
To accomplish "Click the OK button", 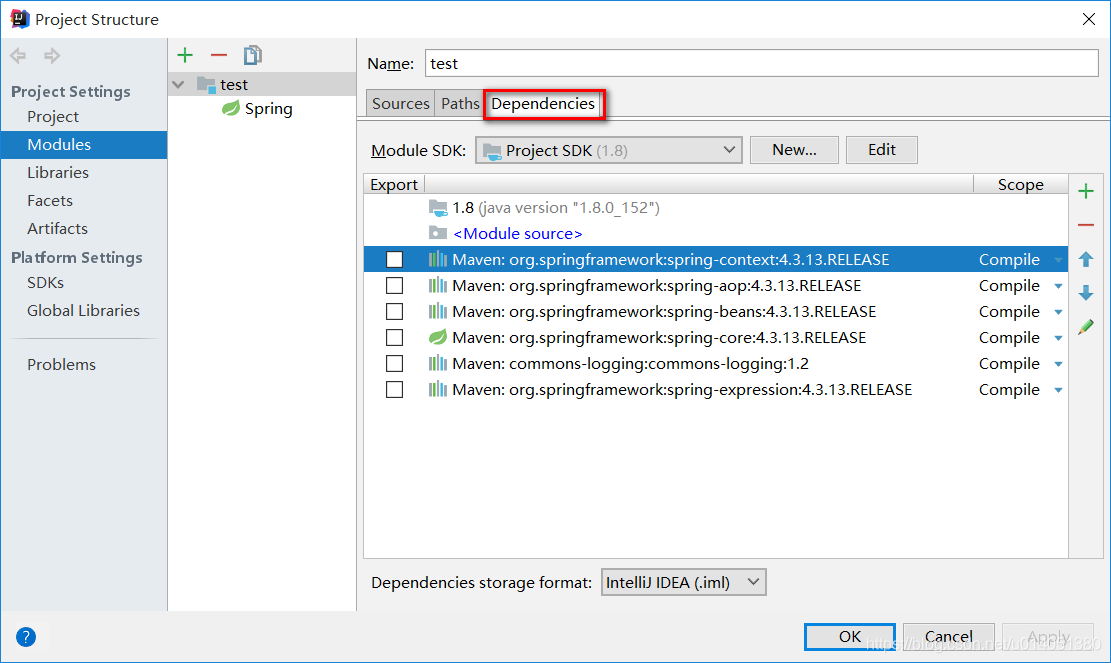I will tap(850, 637).
